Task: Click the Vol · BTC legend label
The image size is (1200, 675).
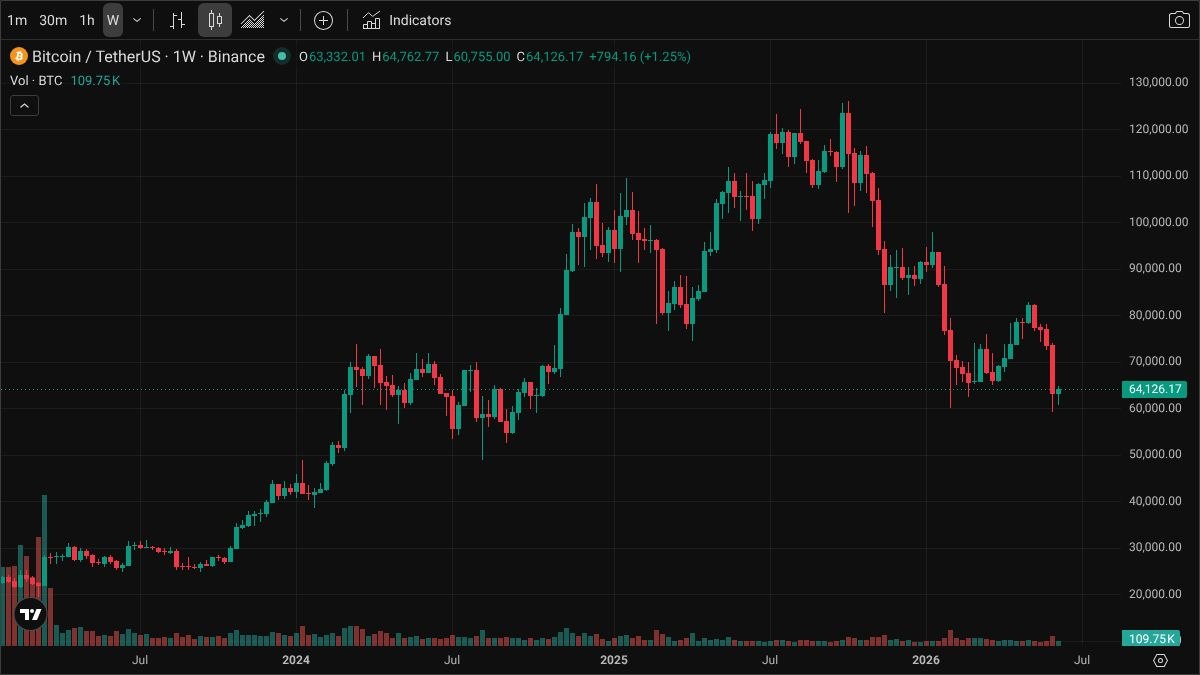Action: pos(37,80)
